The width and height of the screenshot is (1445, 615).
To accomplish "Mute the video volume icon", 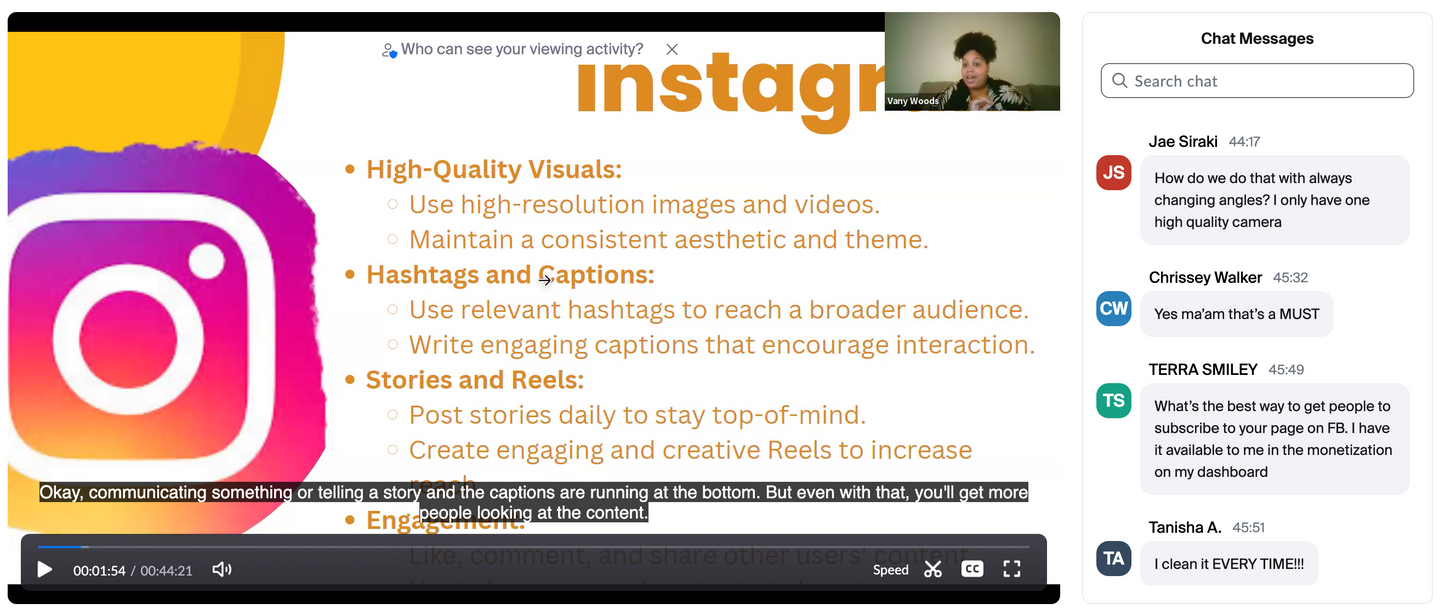I will pos(222,570).
